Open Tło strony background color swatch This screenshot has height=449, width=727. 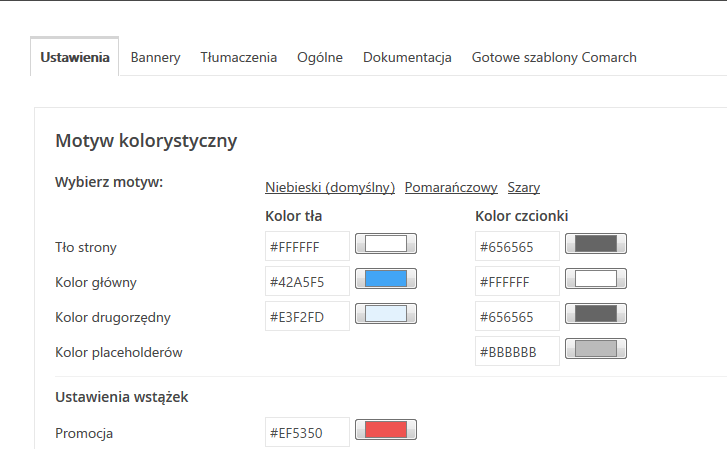coord(386,244)
